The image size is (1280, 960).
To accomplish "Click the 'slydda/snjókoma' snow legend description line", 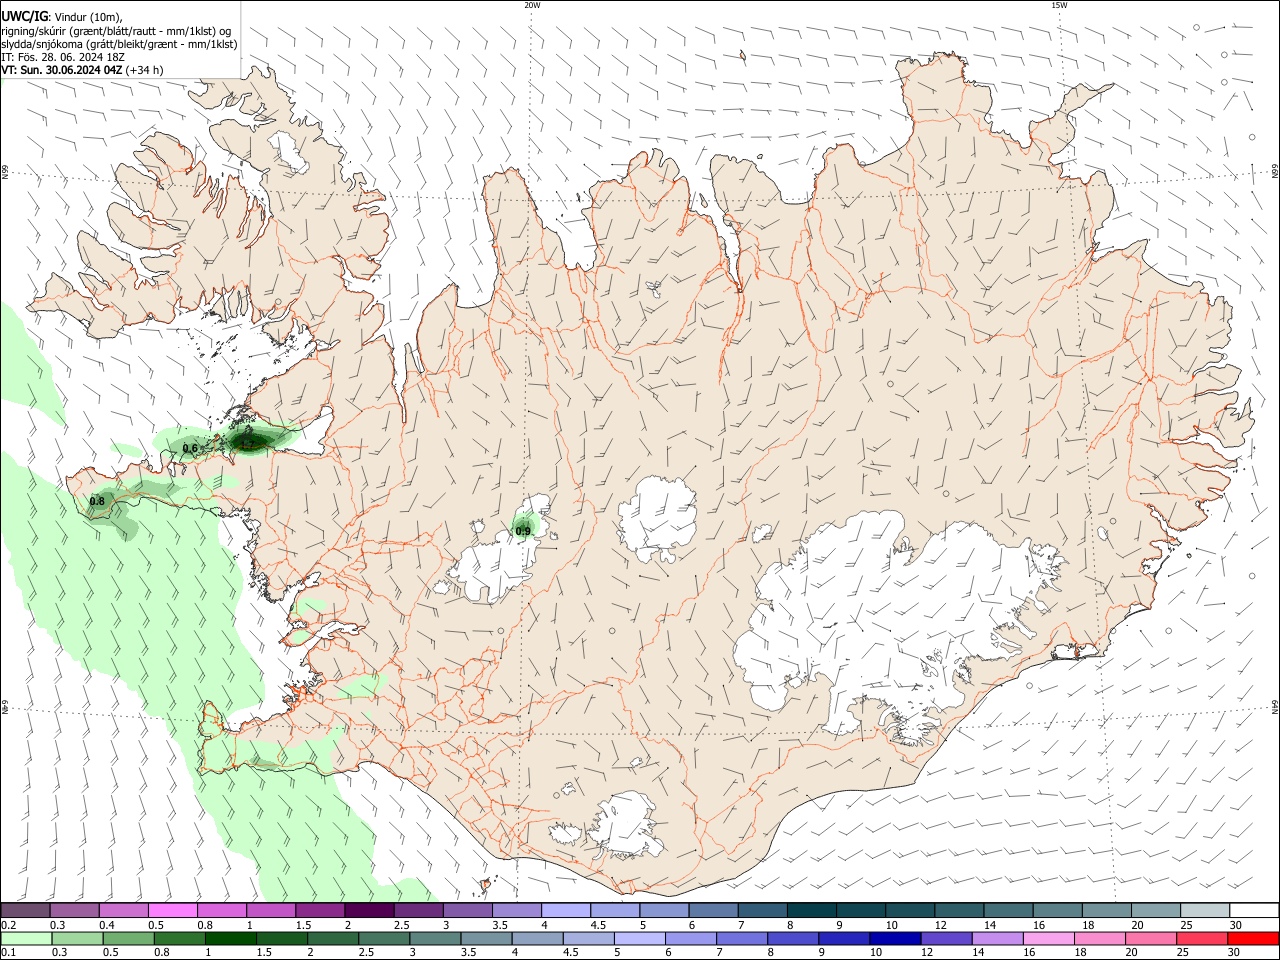I will (119, 44).
